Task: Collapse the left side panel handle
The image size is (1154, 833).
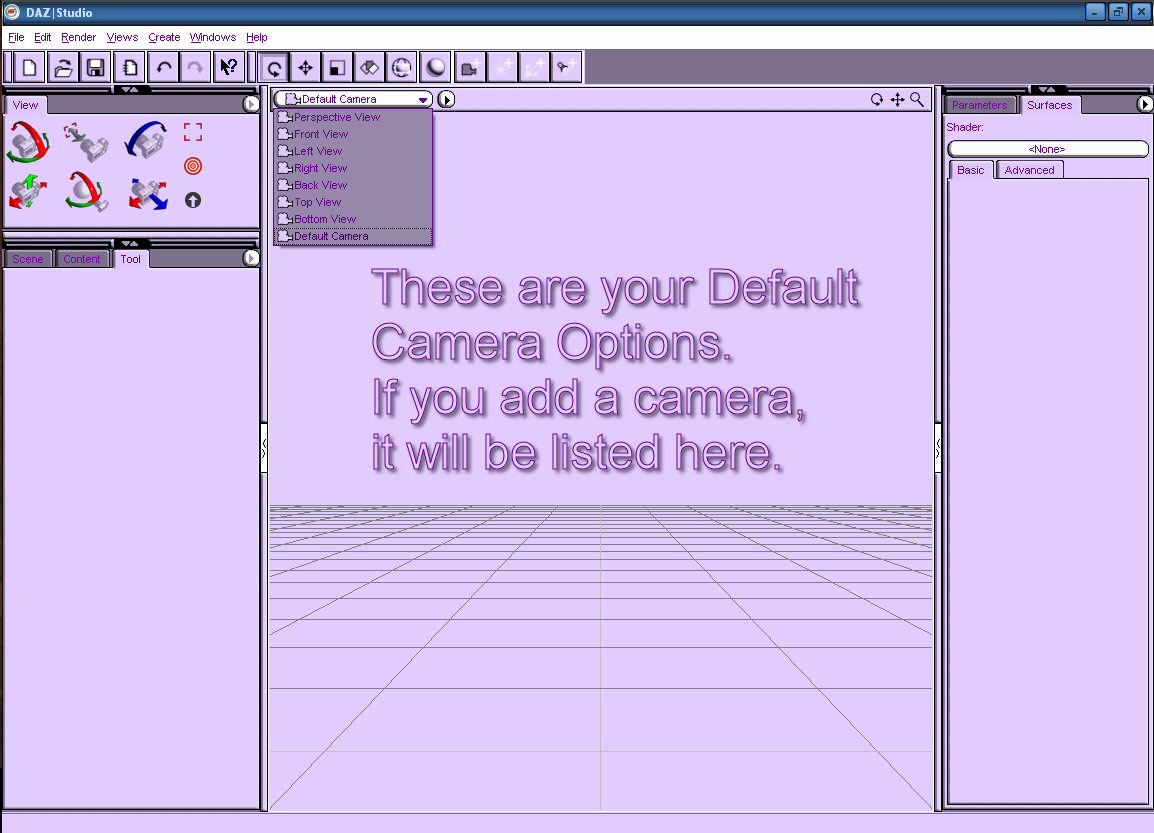Action: pos(263,447)
